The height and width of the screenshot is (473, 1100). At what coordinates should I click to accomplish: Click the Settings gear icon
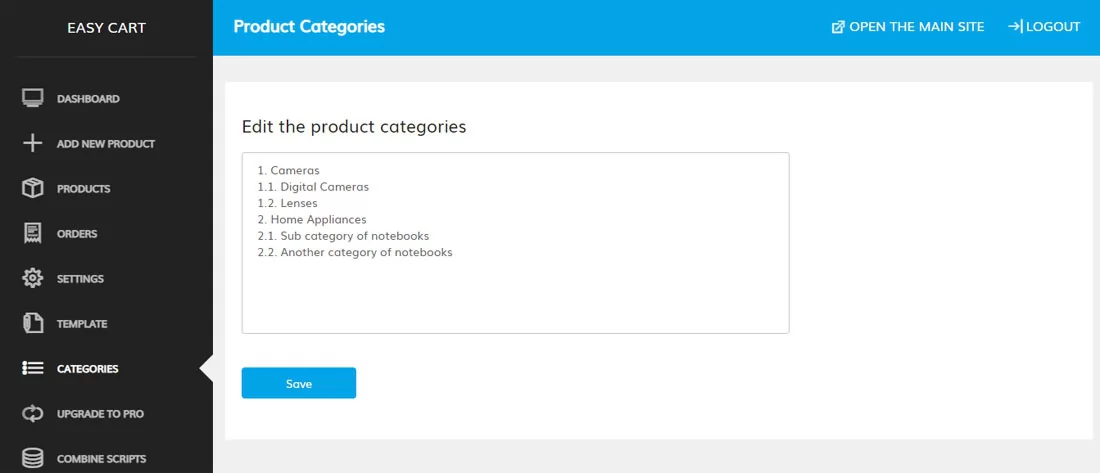[x=33, y=279]
